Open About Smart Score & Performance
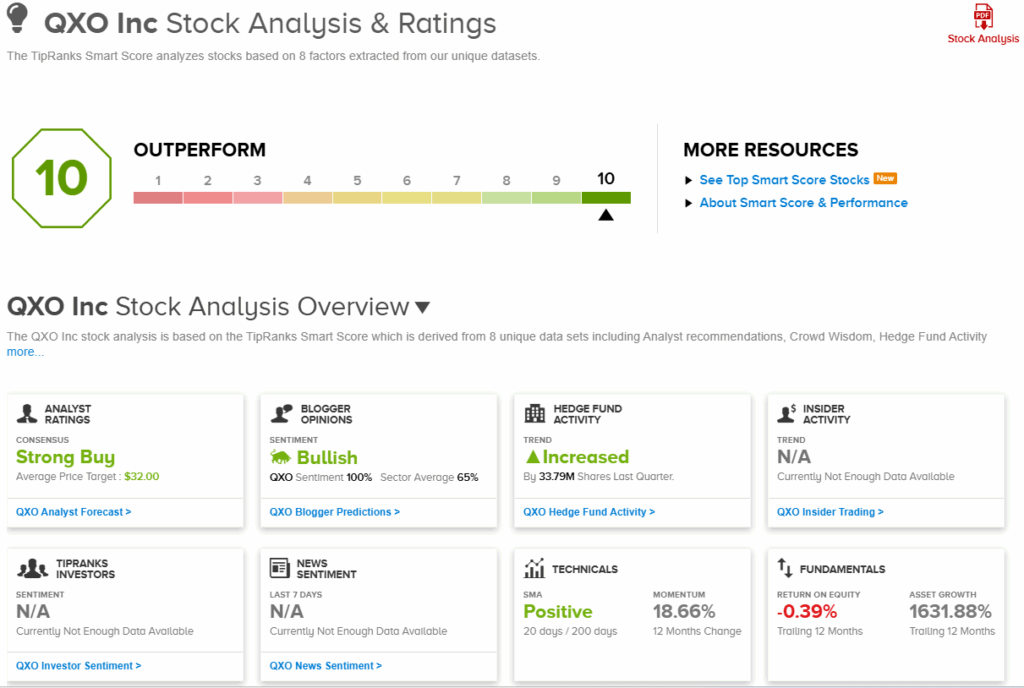Screen dimensions: 1024x688 (x=803, y=202)
